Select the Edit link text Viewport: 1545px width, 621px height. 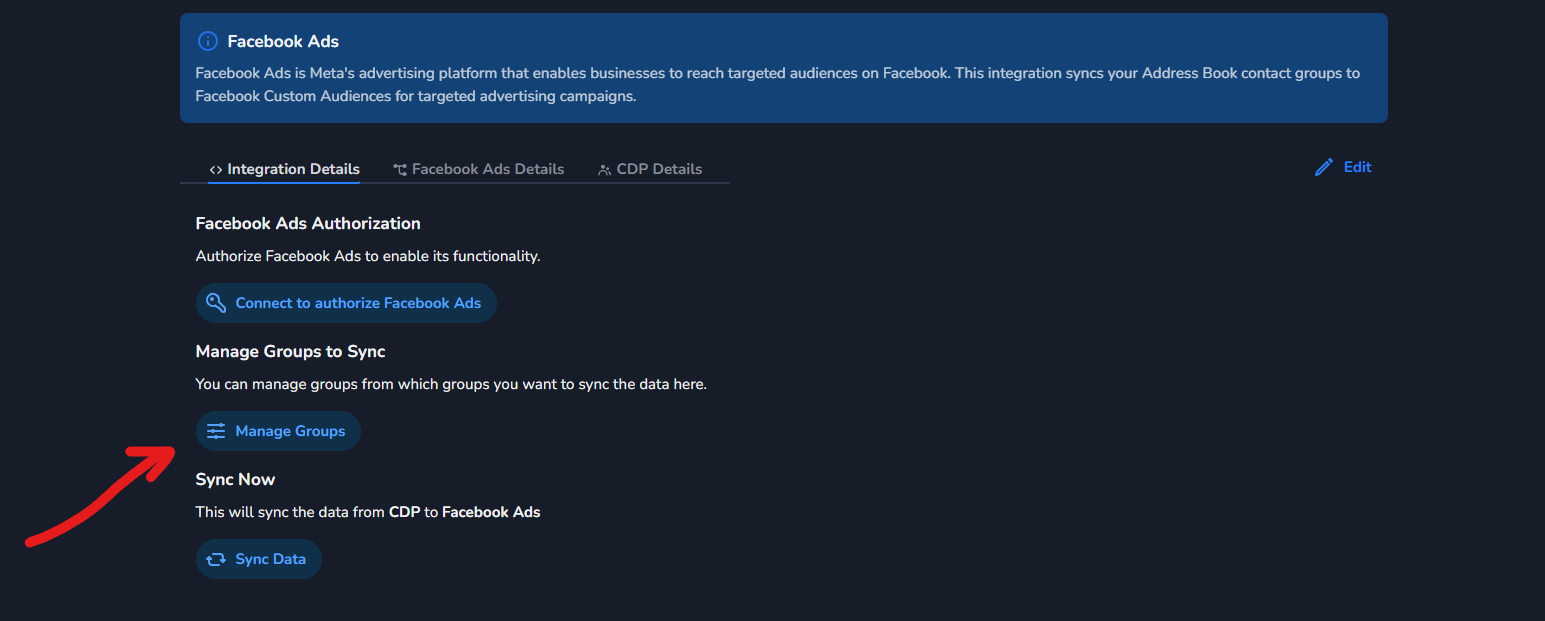1357,167
